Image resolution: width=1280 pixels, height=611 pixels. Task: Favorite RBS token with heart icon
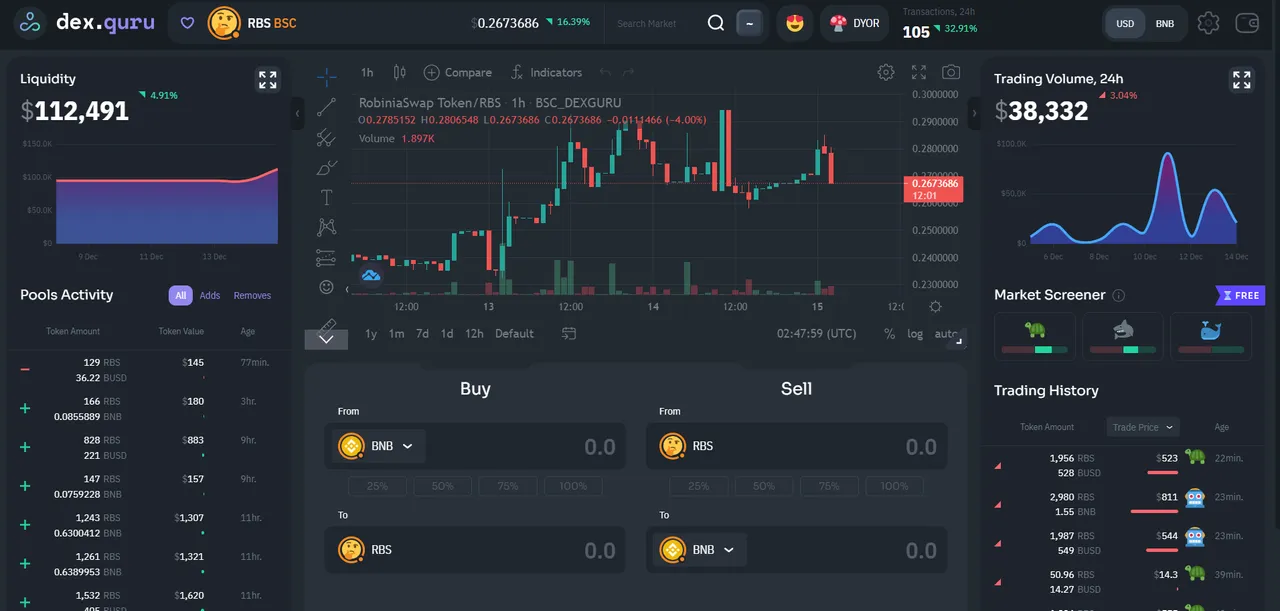[x=187, y=23]
